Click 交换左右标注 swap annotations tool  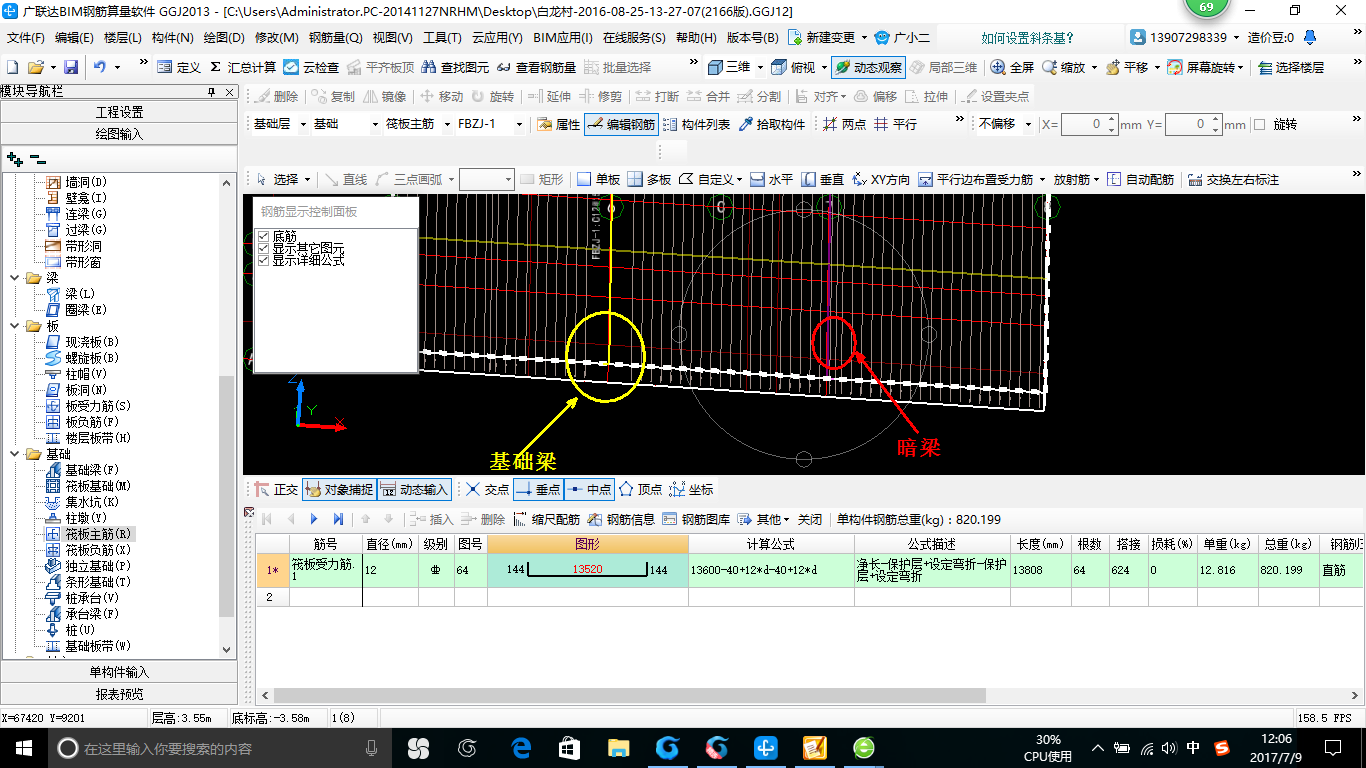(1232, 180)
